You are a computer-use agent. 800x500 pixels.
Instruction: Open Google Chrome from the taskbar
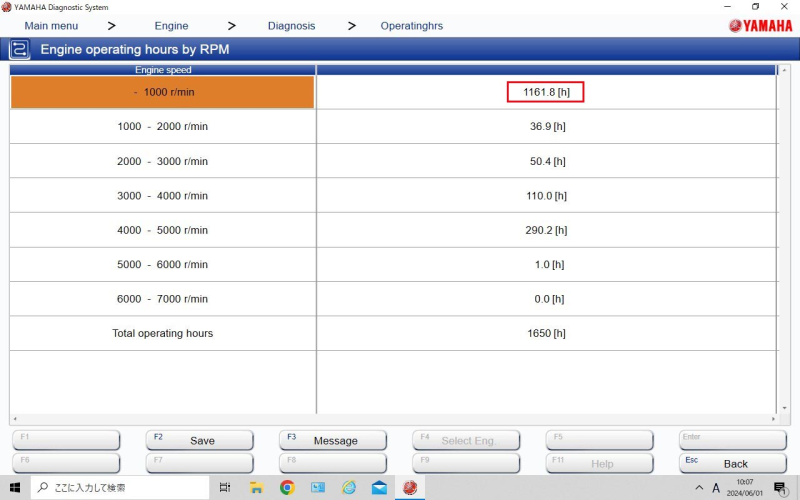click(287, 487)
